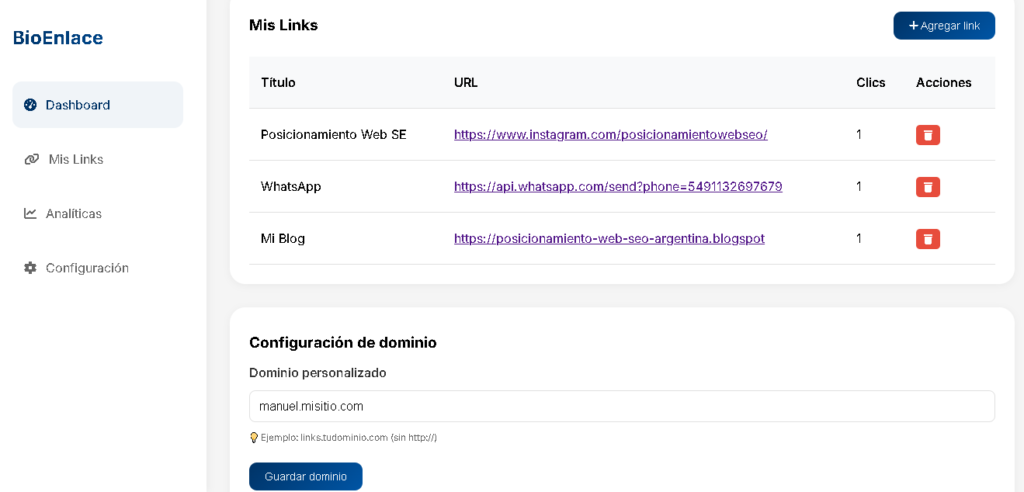Screen dimensions: 1024x492
Task: Click the lightbulb icon before Ejemplo hint
Action: [254, 438]
